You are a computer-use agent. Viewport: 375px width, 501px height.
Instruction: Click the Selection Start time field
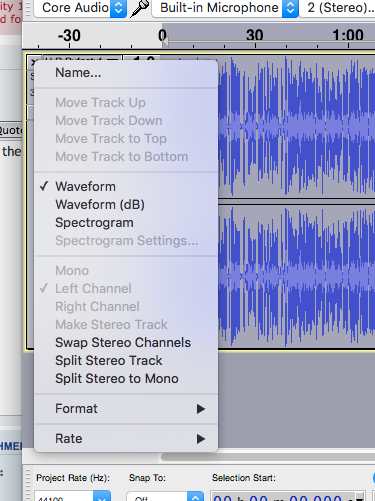click(288, 496)
